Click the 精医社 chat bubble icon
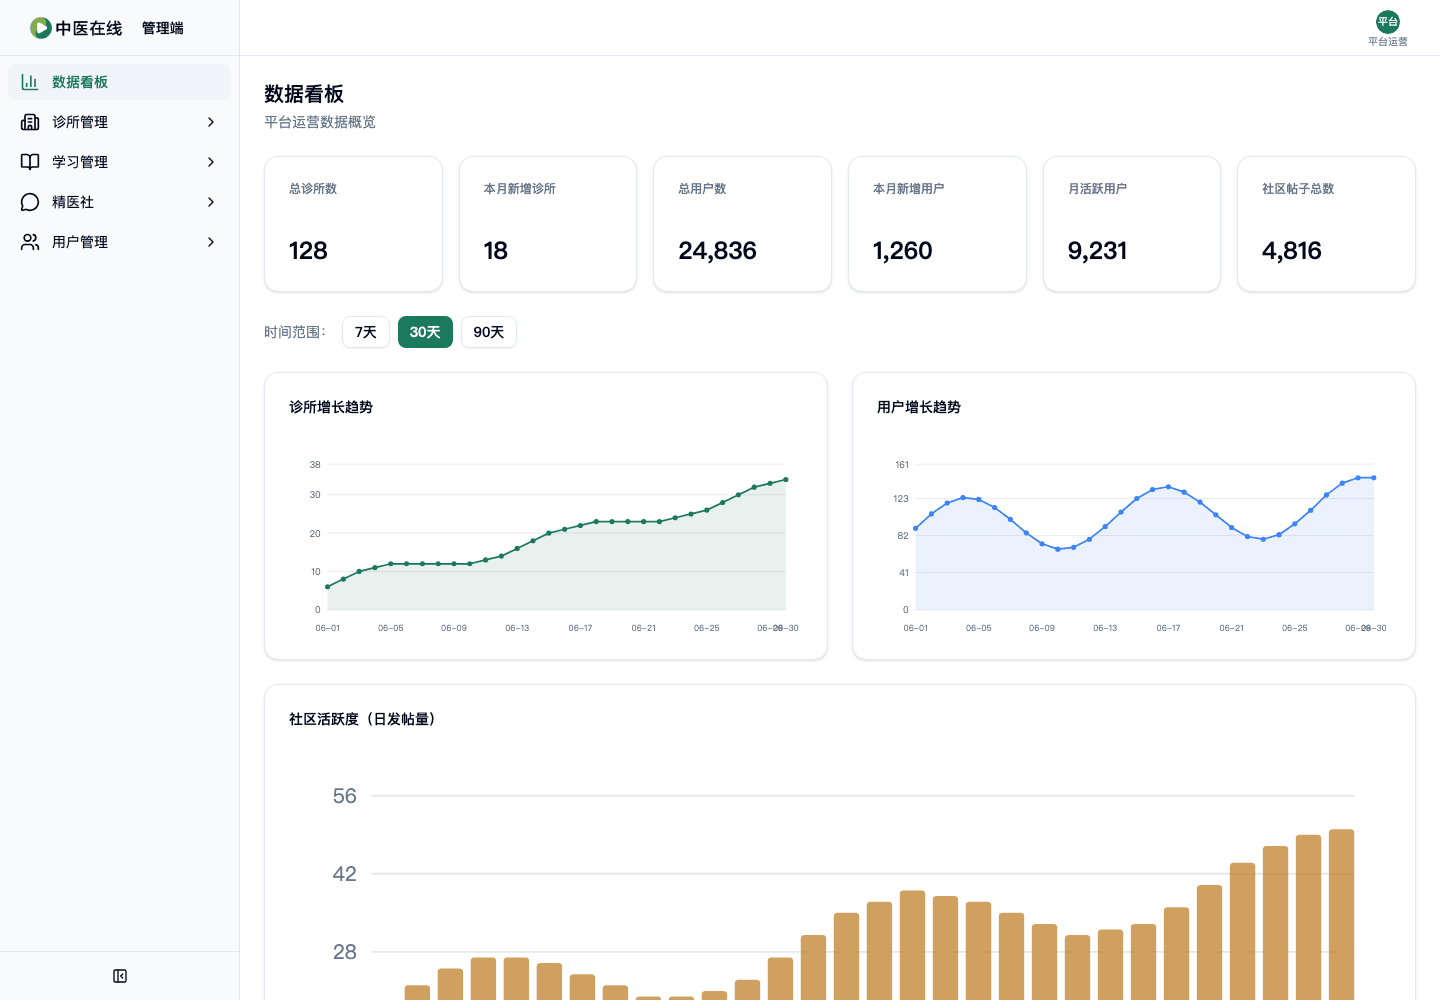Screen dimensions: 1440x1000 (x=30, y=202)
